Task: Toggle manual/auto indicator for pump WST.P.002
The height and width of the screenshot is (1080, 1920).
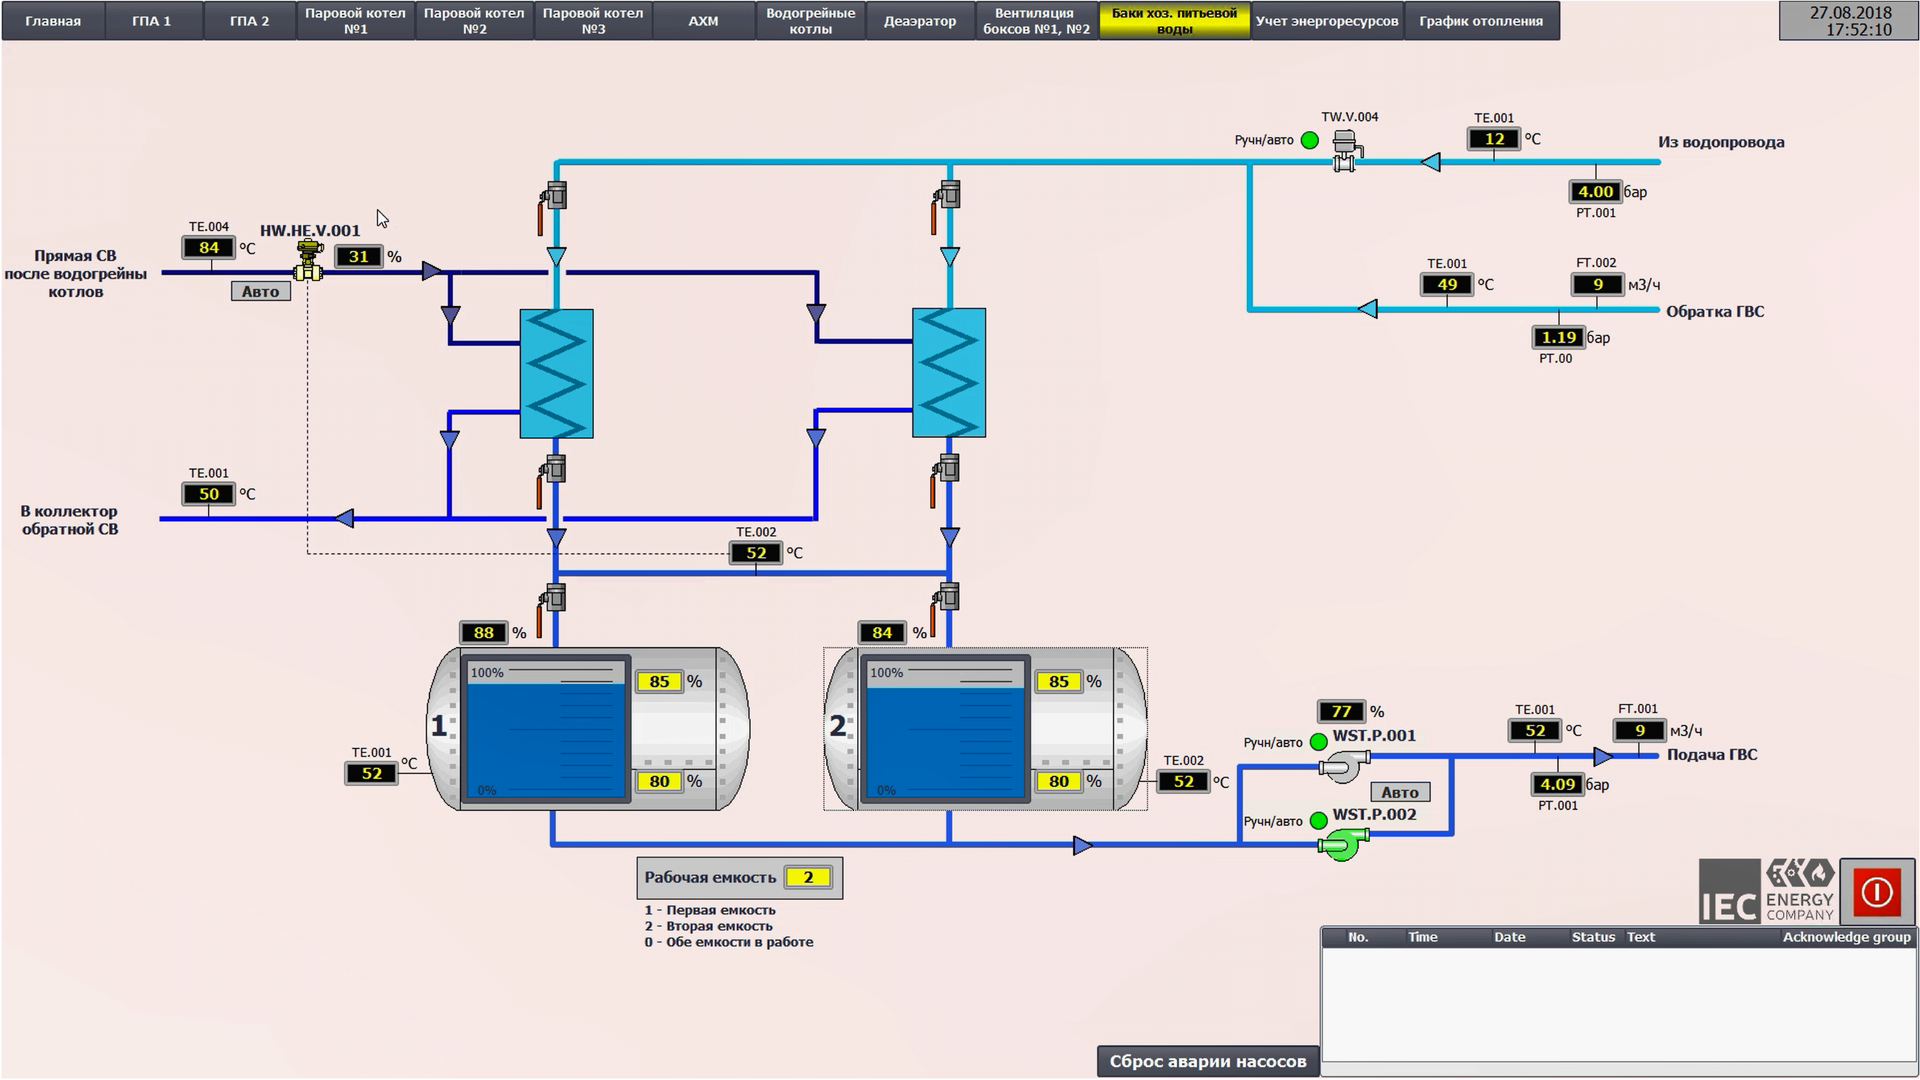Action: (1318, 821)
